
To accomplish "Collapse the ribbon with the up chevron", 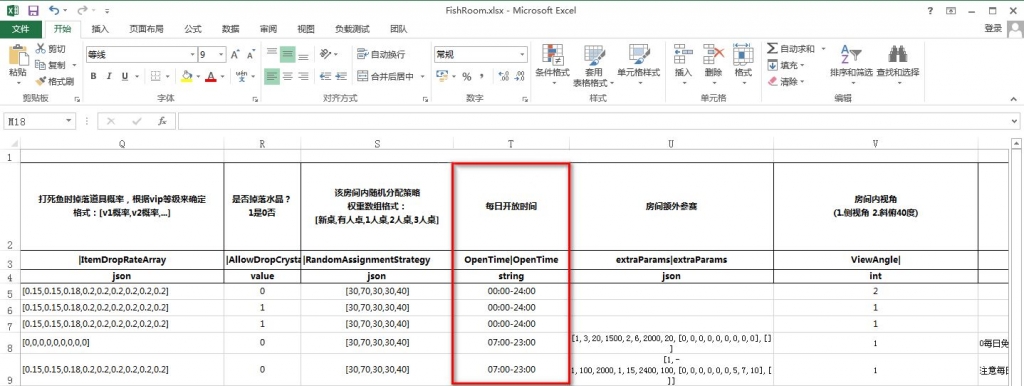I will (1014, 99).
